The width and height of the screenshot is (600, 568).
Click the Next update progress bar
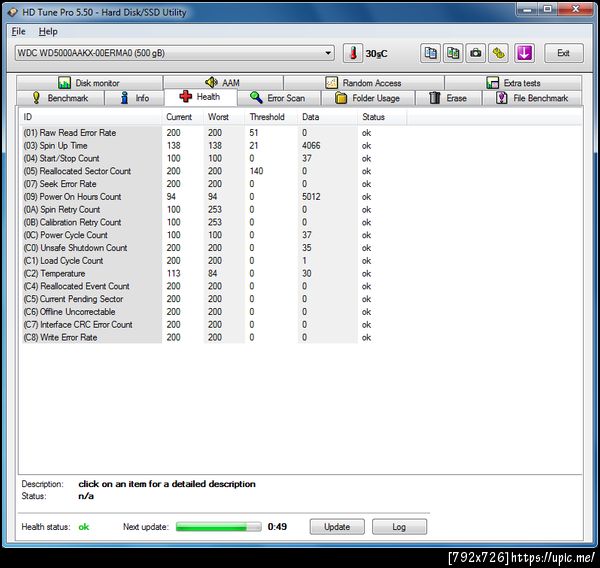pyautogui.click(x=218, y=527)
